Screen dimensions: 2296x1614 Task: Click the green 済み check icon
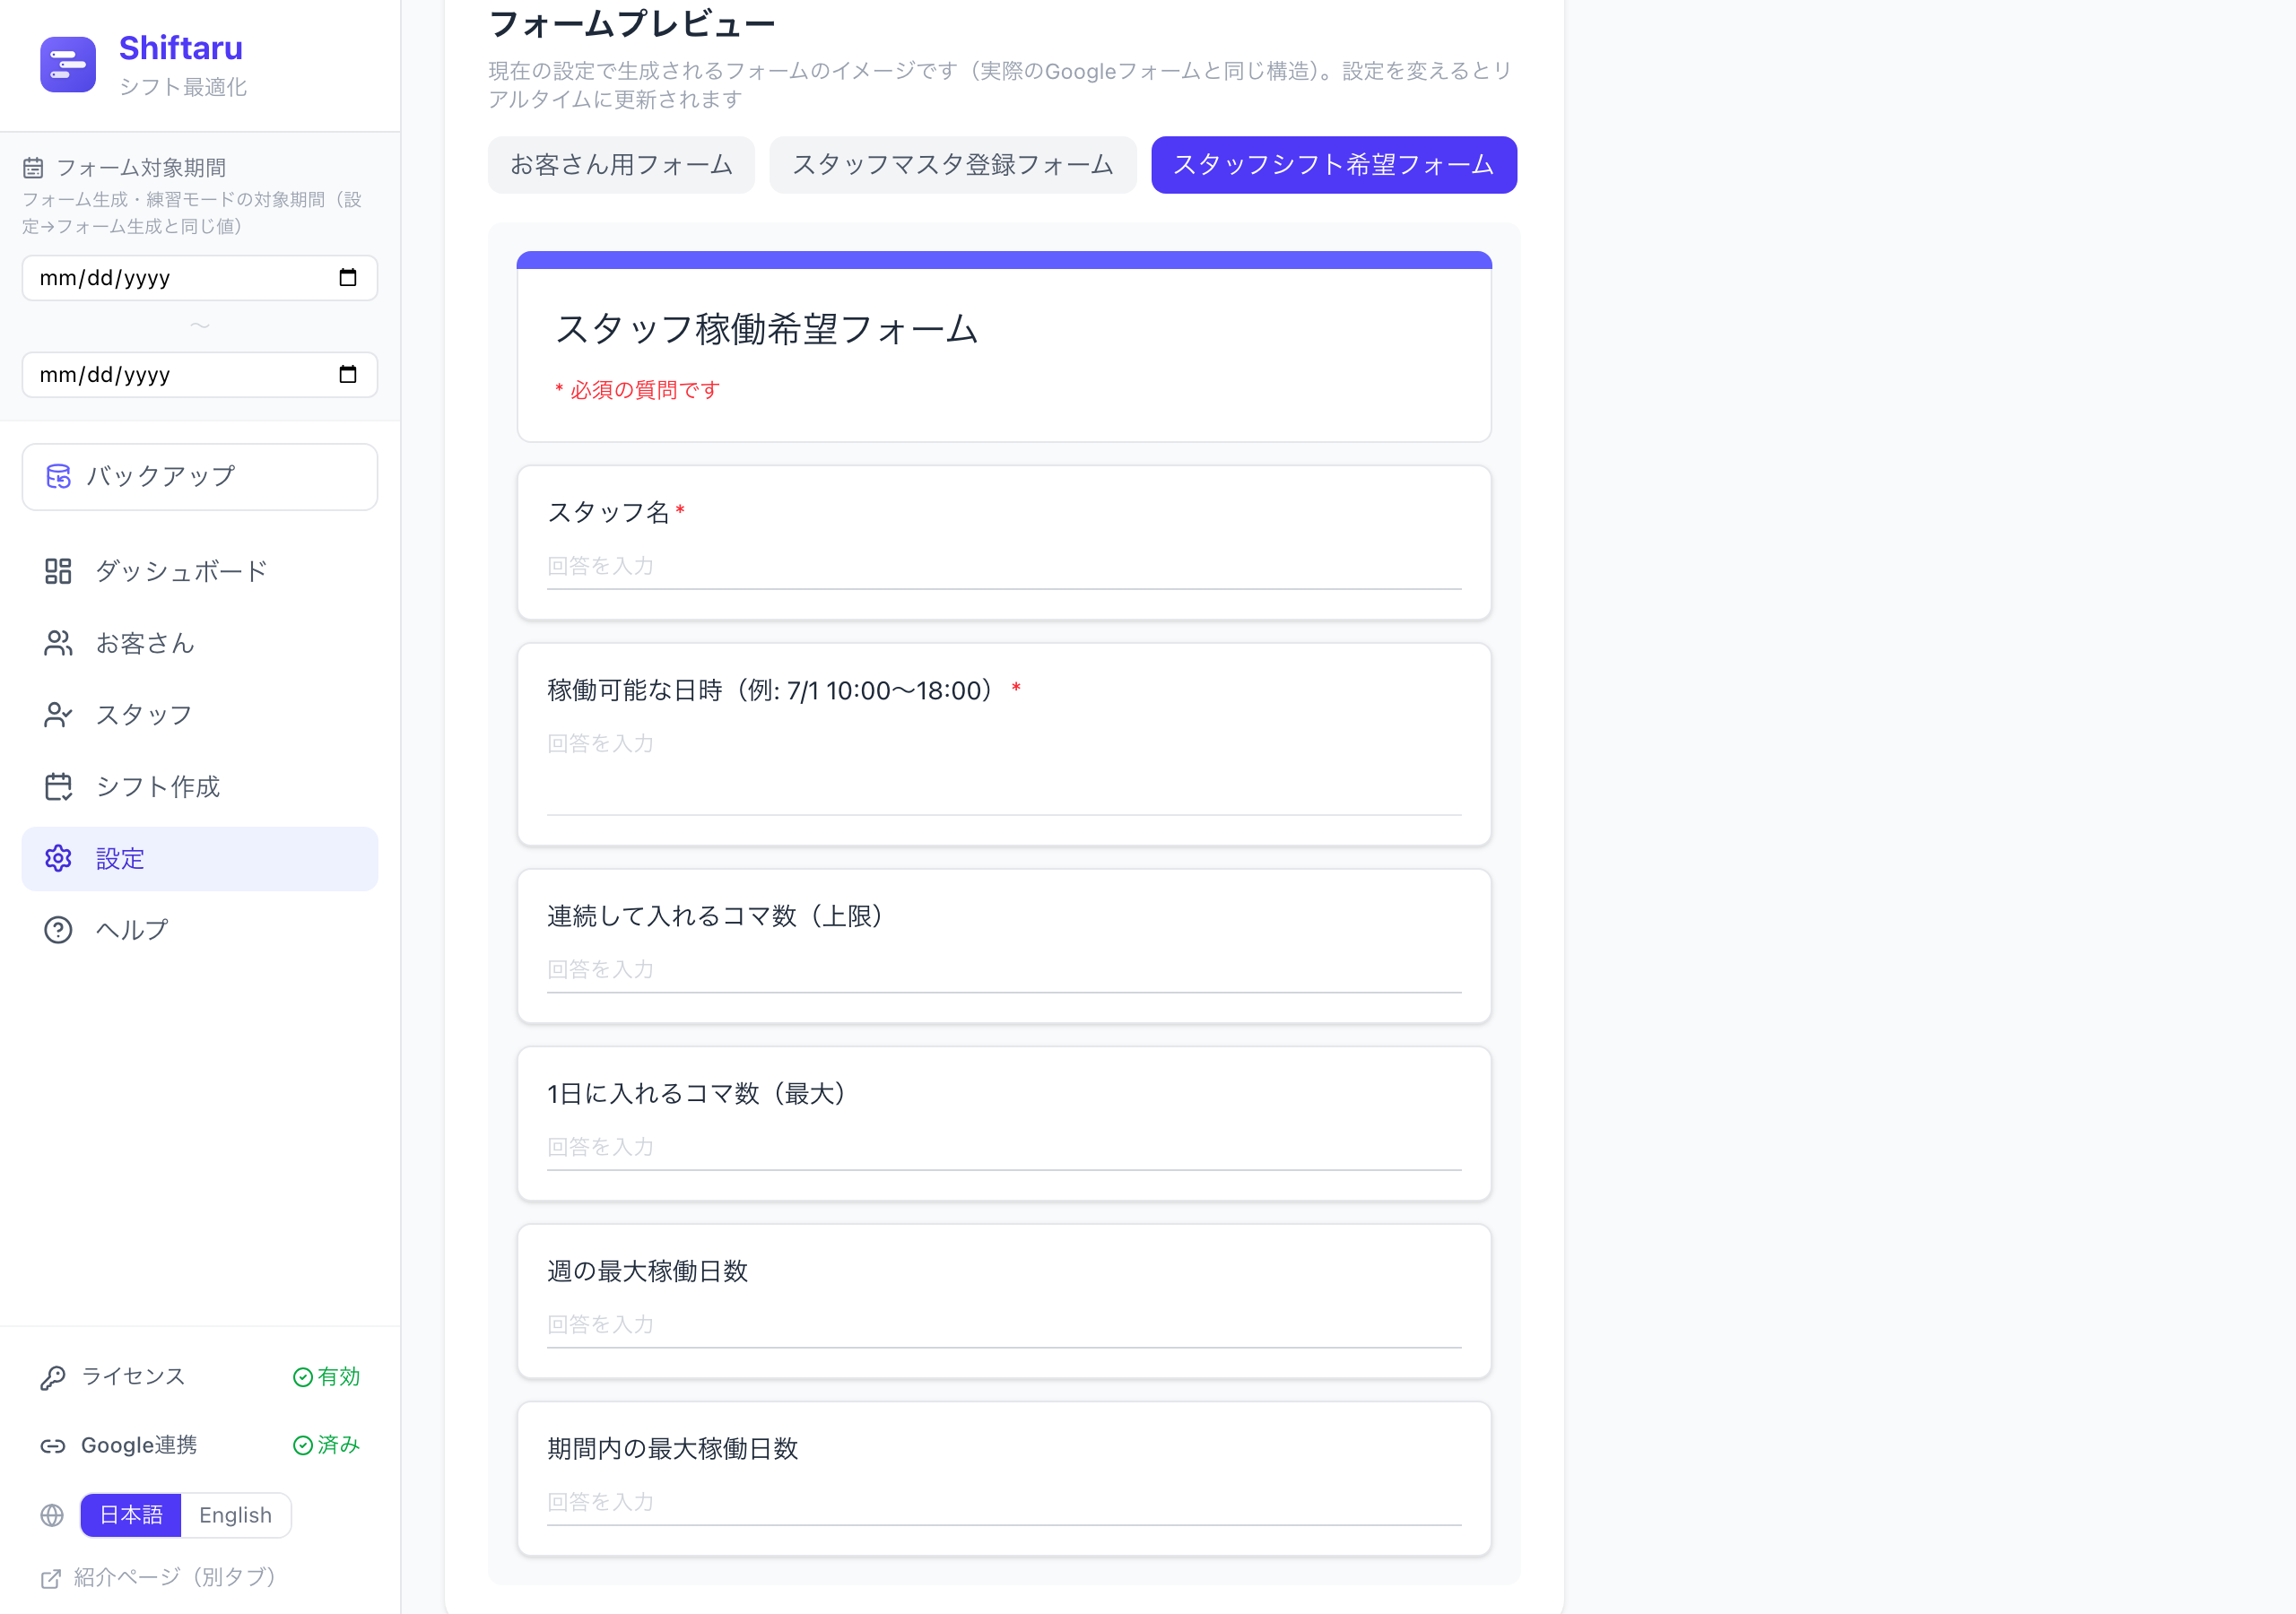[302, 1445]
